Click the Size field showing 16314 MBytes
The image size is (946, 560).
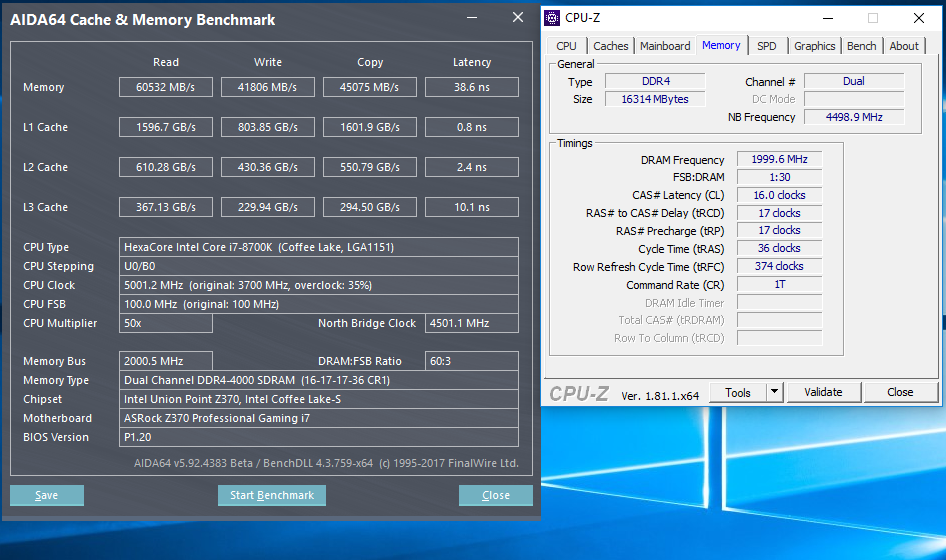(x=655, y=99)
